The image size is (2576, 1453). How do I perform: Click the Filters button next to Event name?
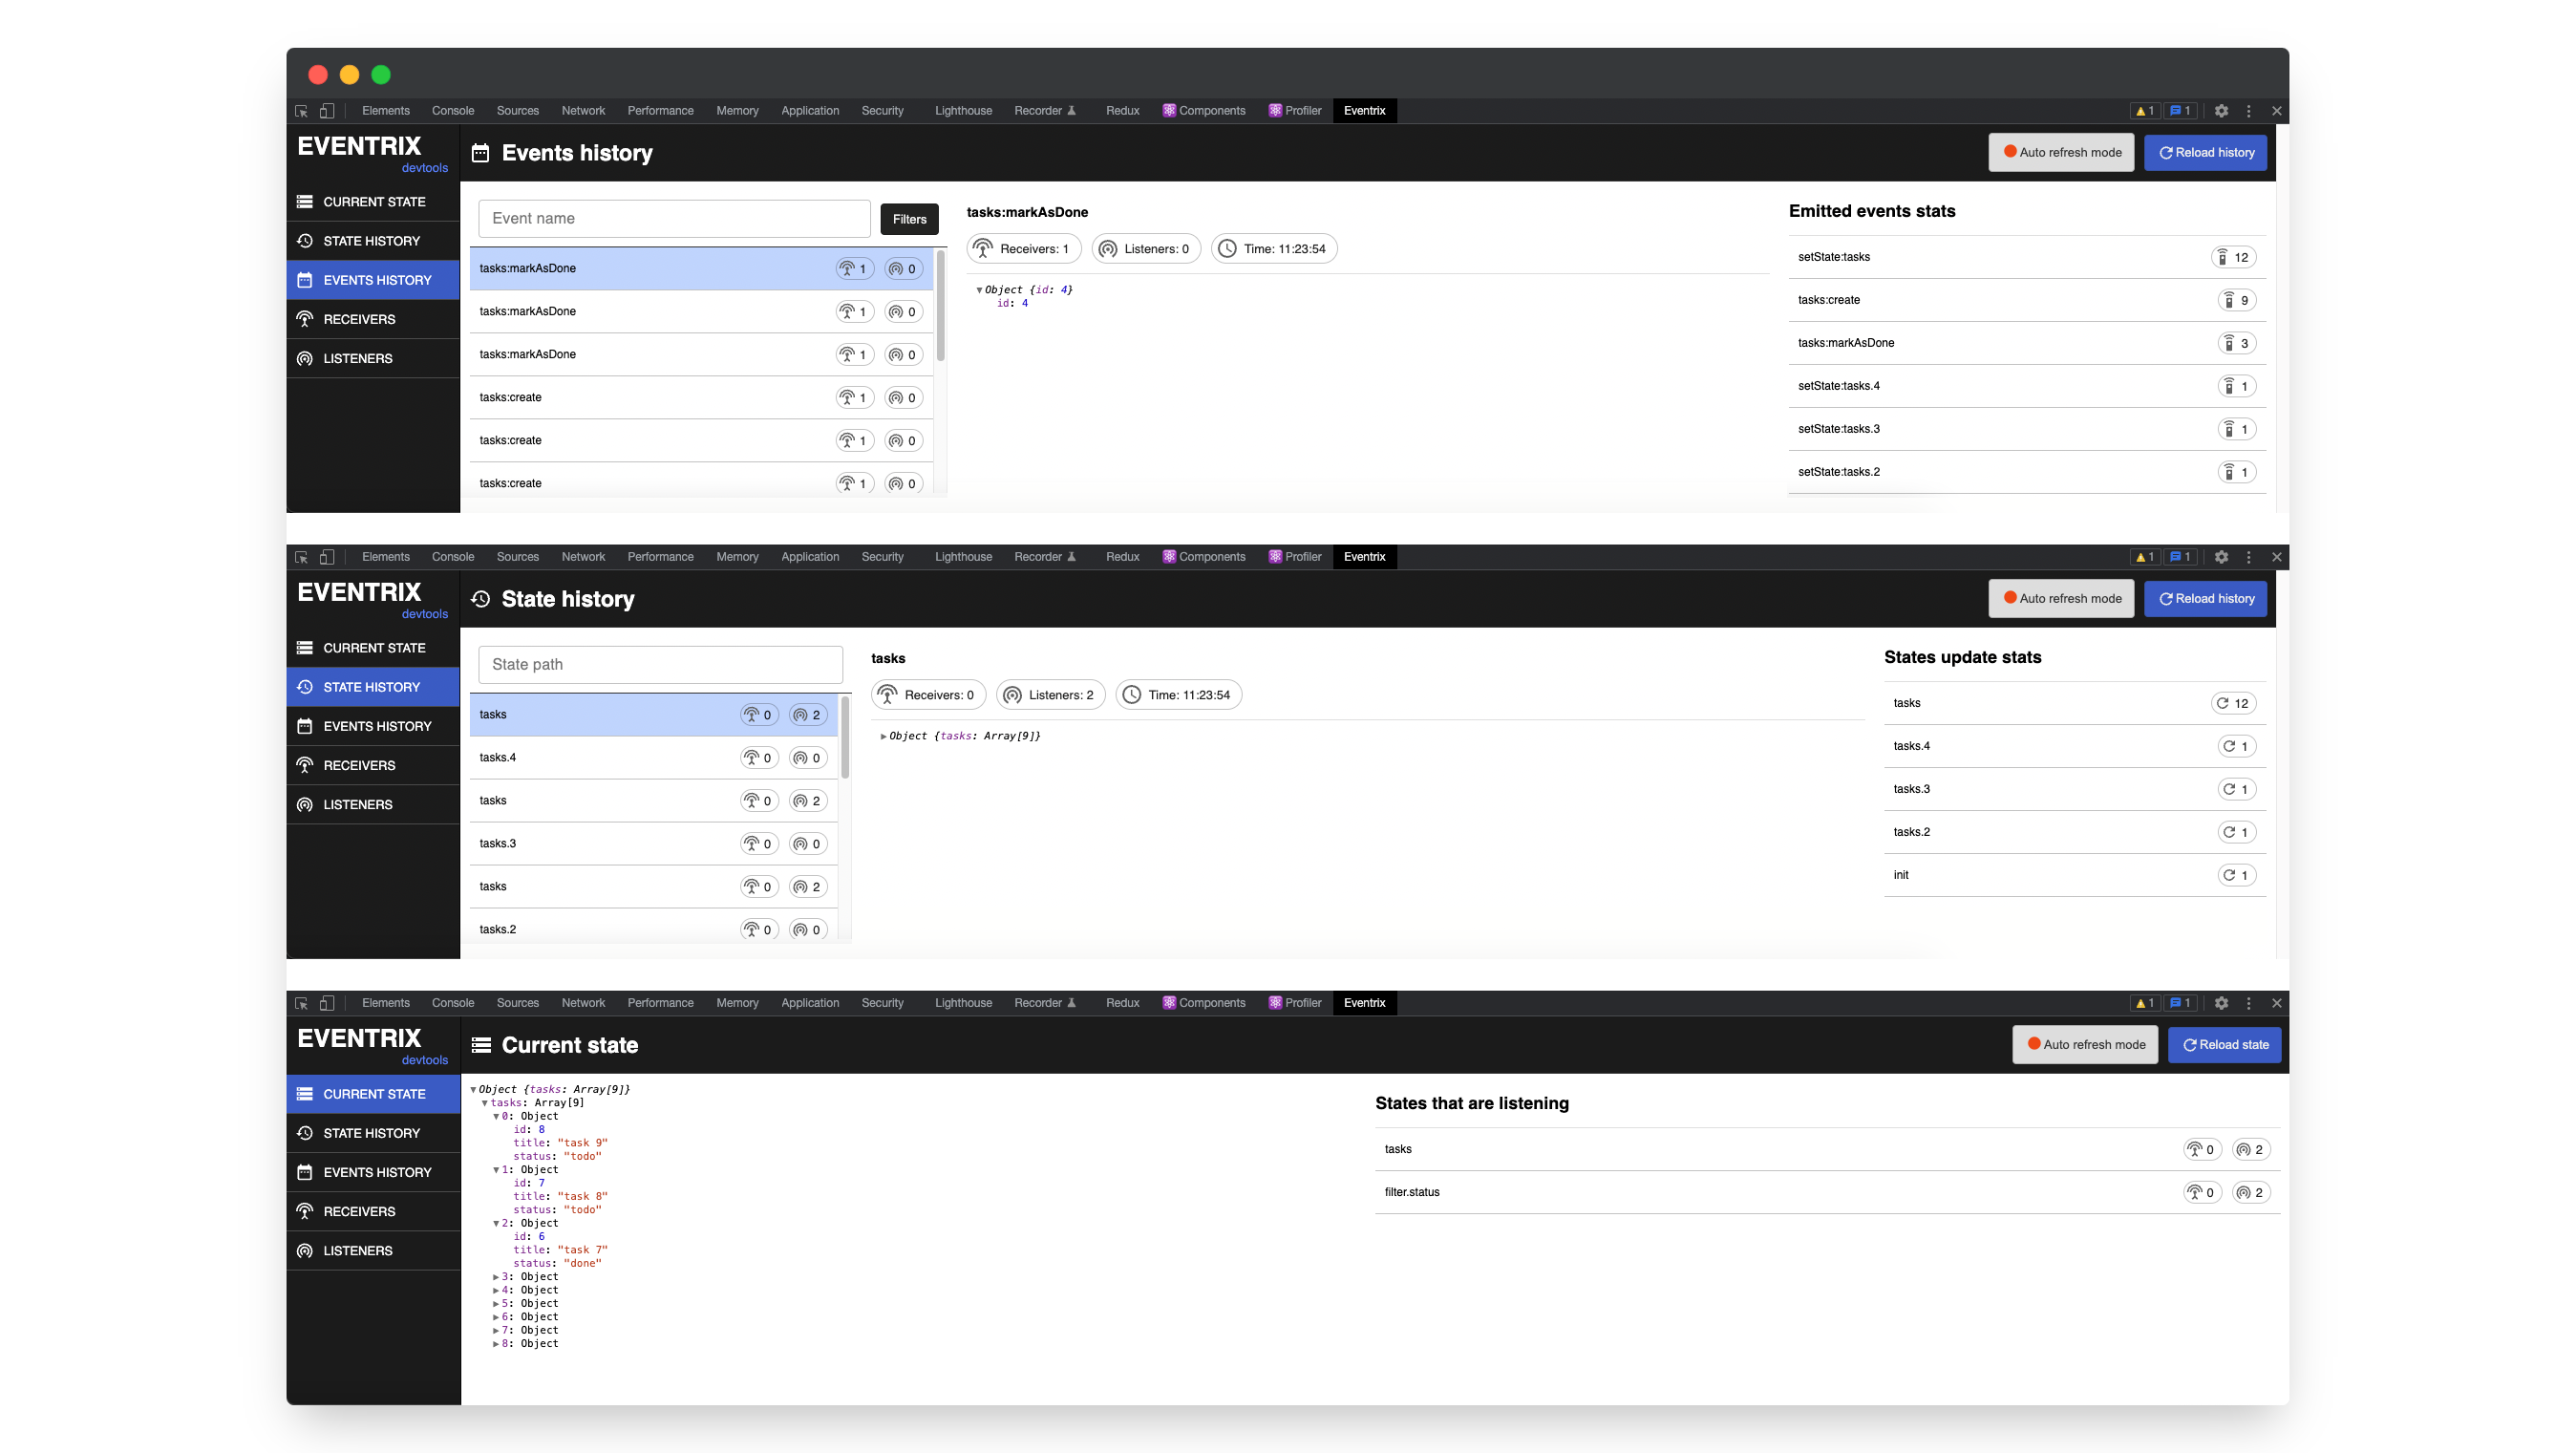pos(909,219)
